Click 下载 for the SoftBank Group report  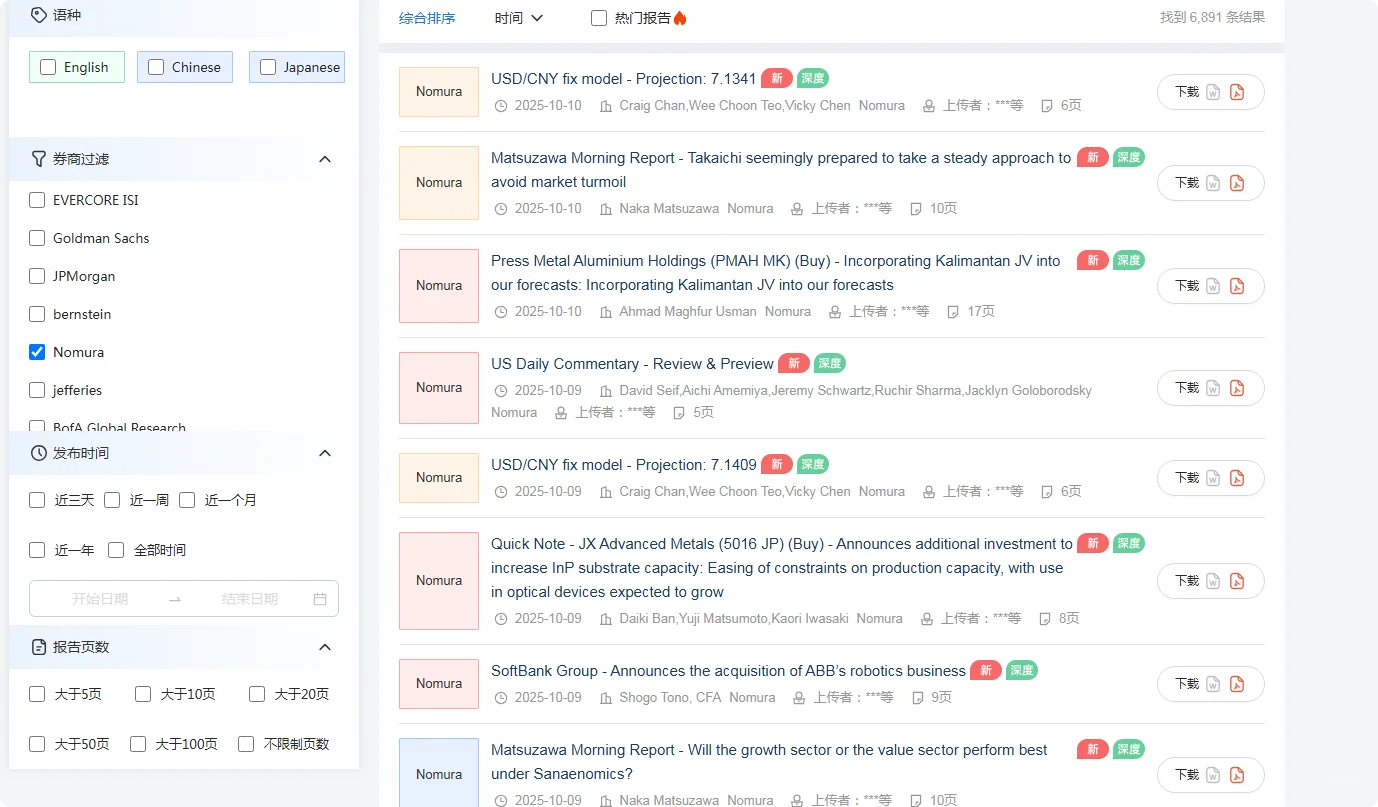(x=1187, y=684)
